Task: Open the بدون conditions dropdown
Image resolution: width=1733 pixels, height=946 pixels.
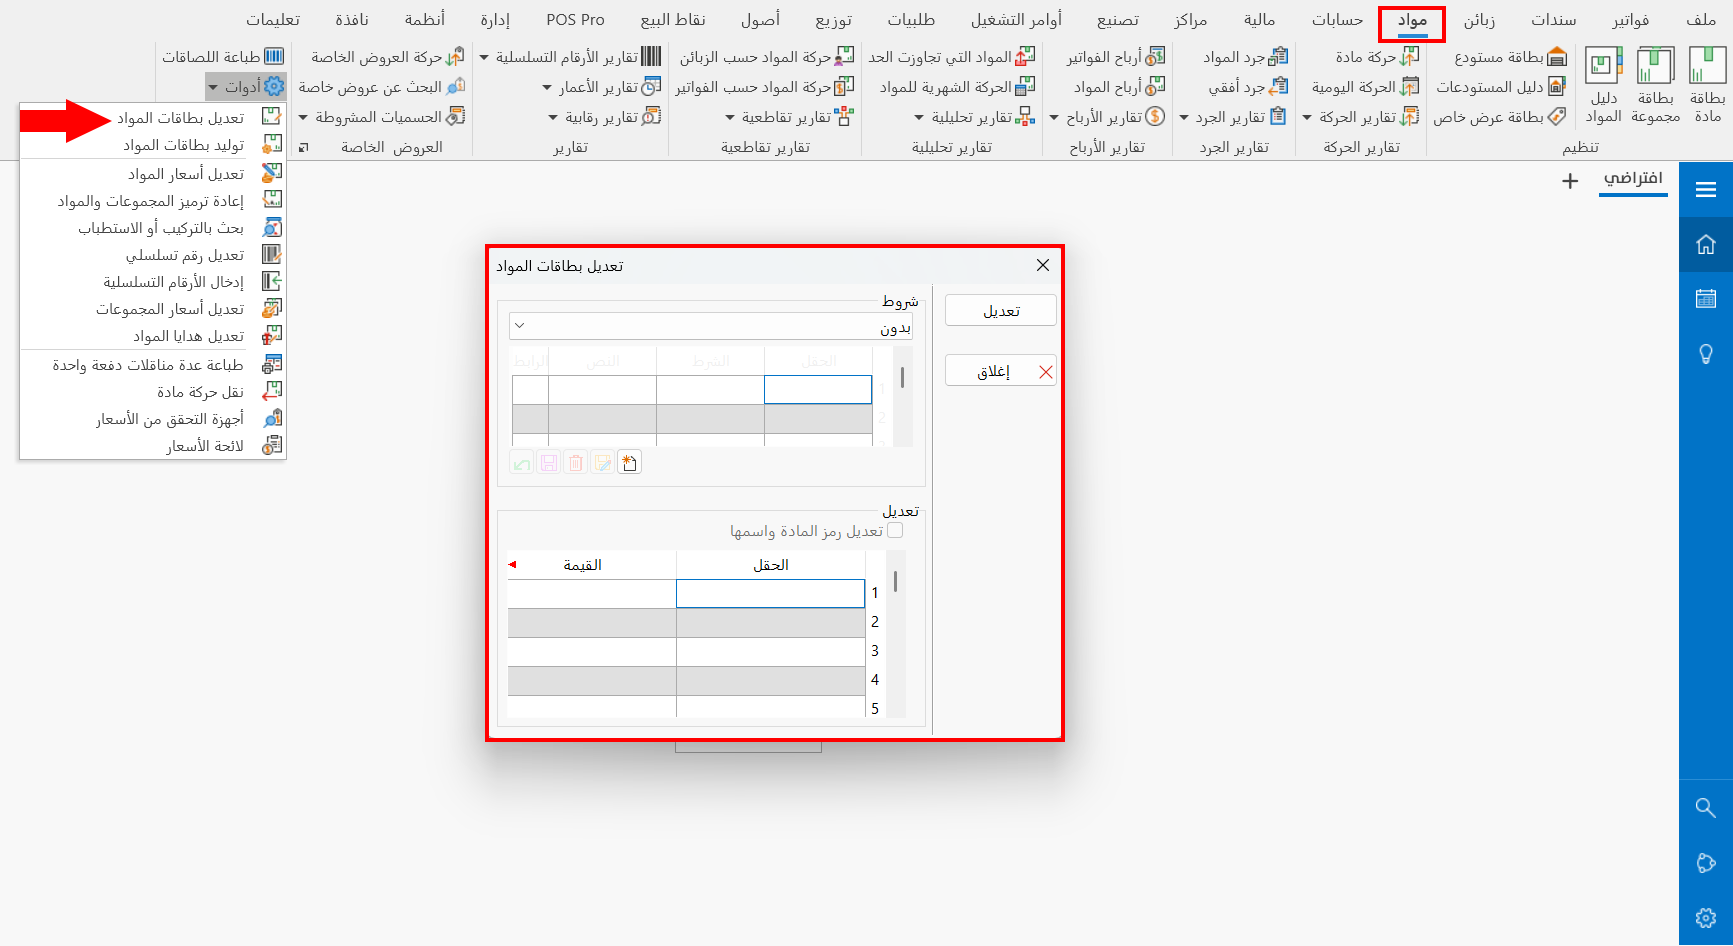Action: click(x=710, y=325)
